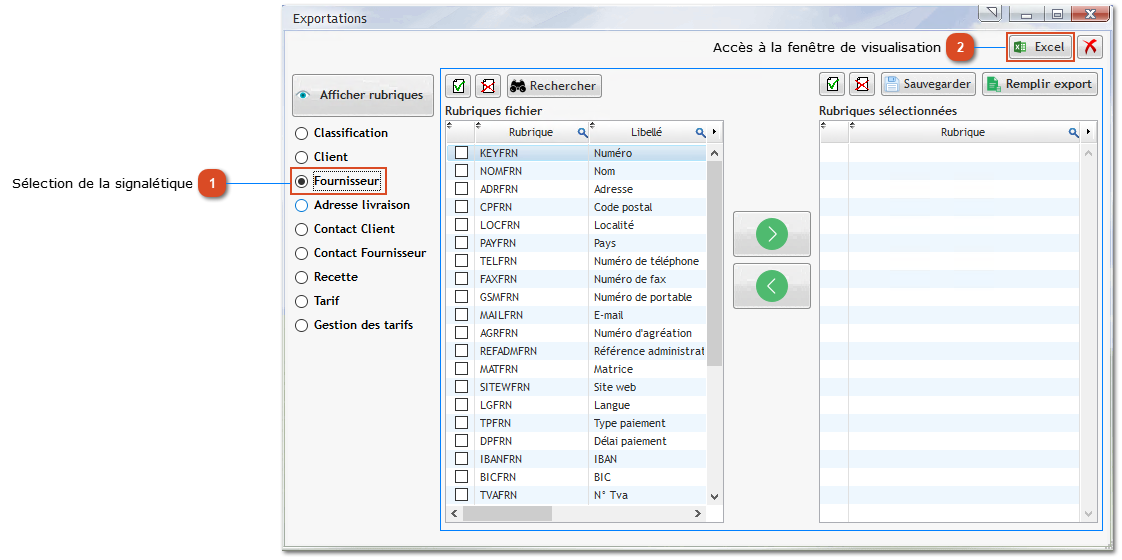Click the Remplir export button
Image resolution: width=1122 pixels, height=560 pixels.
[1039, 84]
